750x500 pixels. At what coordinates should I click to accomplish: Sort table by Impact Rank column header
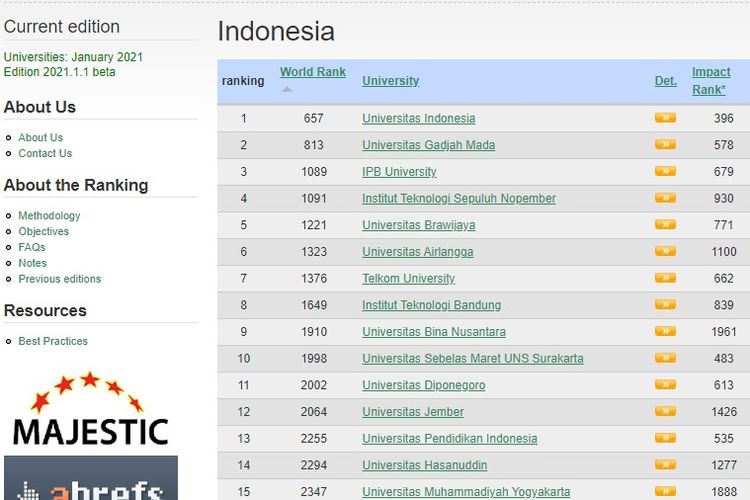point(710,81)
